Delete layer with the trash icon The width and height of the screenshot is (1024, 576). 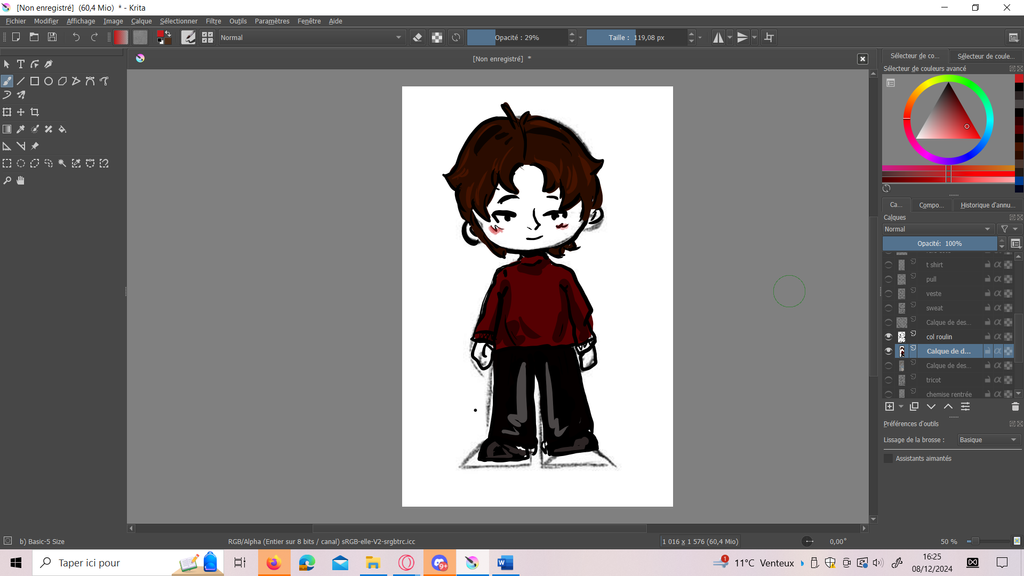(x=1015, y=407)
